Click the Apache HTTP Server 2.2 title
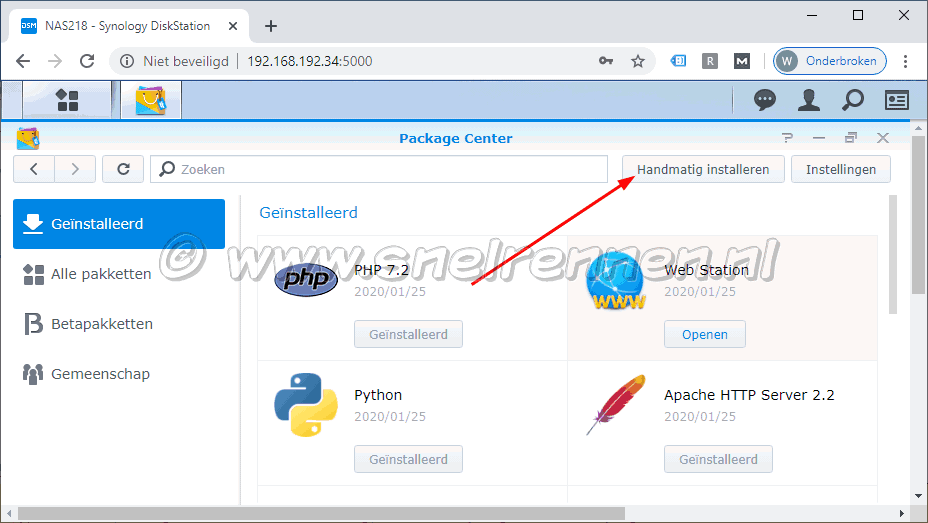928x523 pixels. pyautogui.click(x=749, y=395)
